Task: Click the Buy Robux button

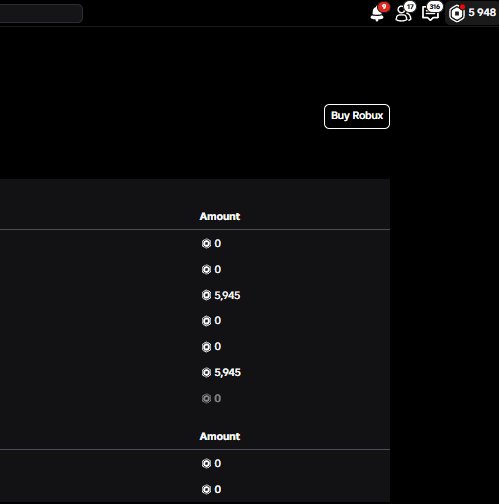Action: pos(357,116)
